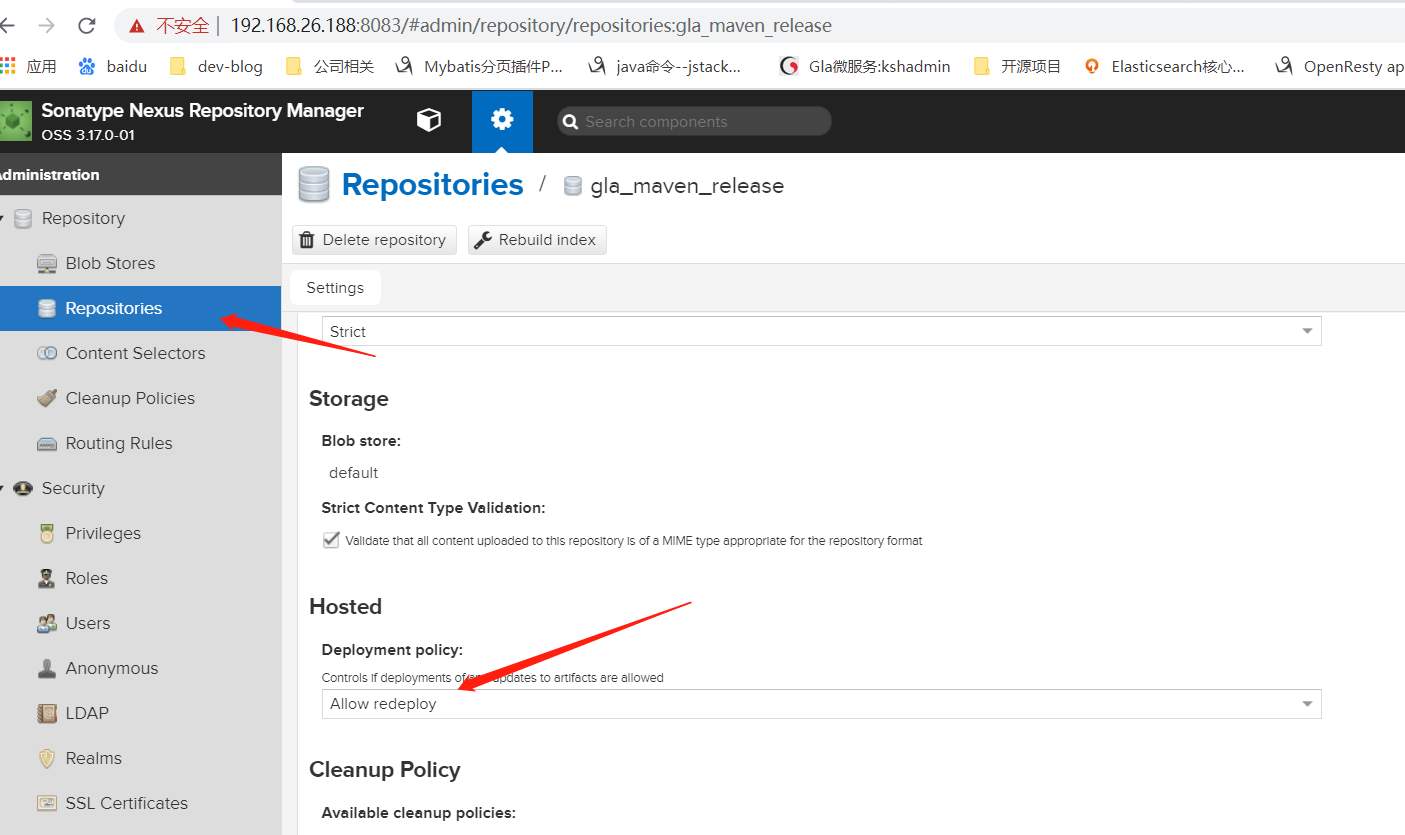The height and width of the screenshot is (835, 1405).
Task: Open Users under Security
Action: [x=88, y=623]
